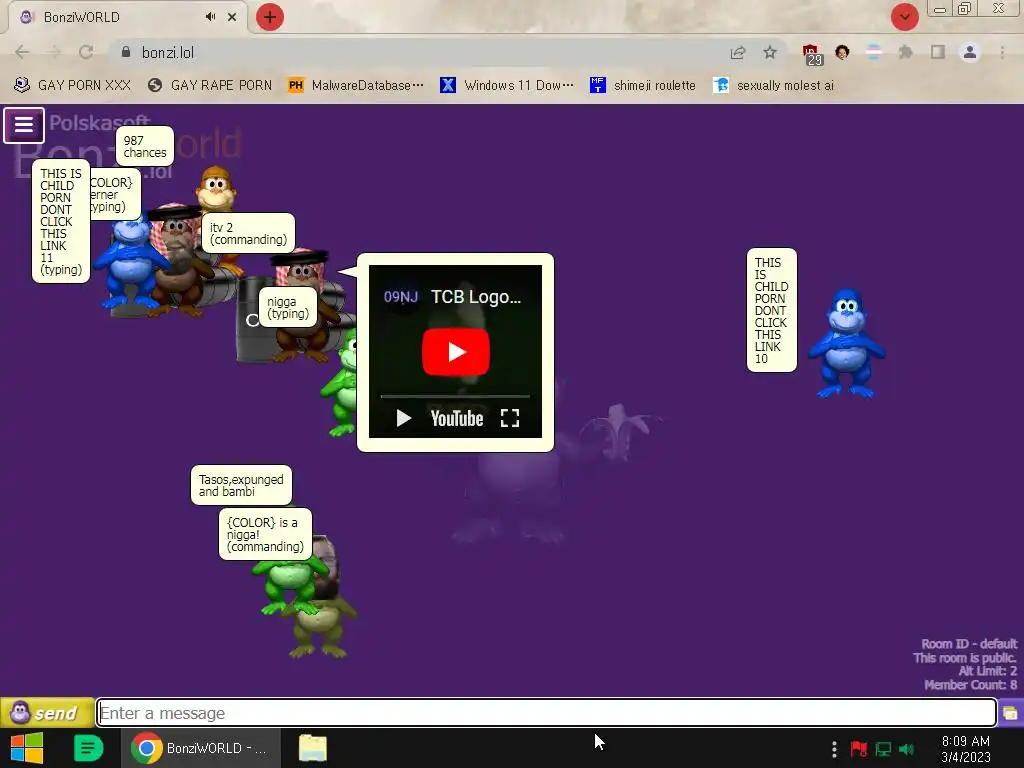Open the YouTube logo link in player
The width and height of the screenshot is (1024, 768).
(456, 419)
